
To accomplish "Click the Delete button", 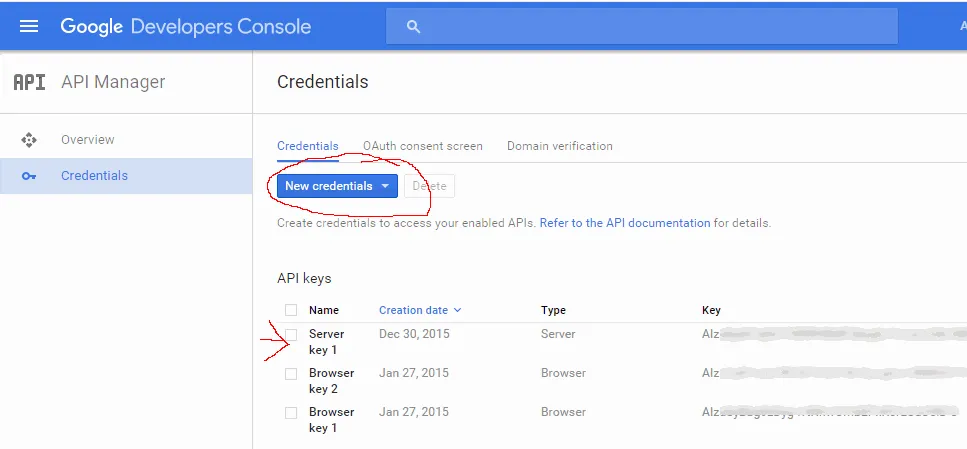I will point(430,186).
